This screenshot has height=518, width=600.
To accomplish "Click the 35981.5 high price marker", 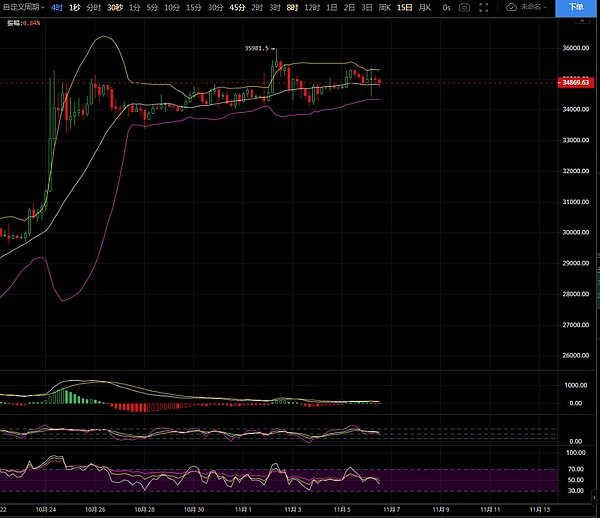I will [259, 47].
